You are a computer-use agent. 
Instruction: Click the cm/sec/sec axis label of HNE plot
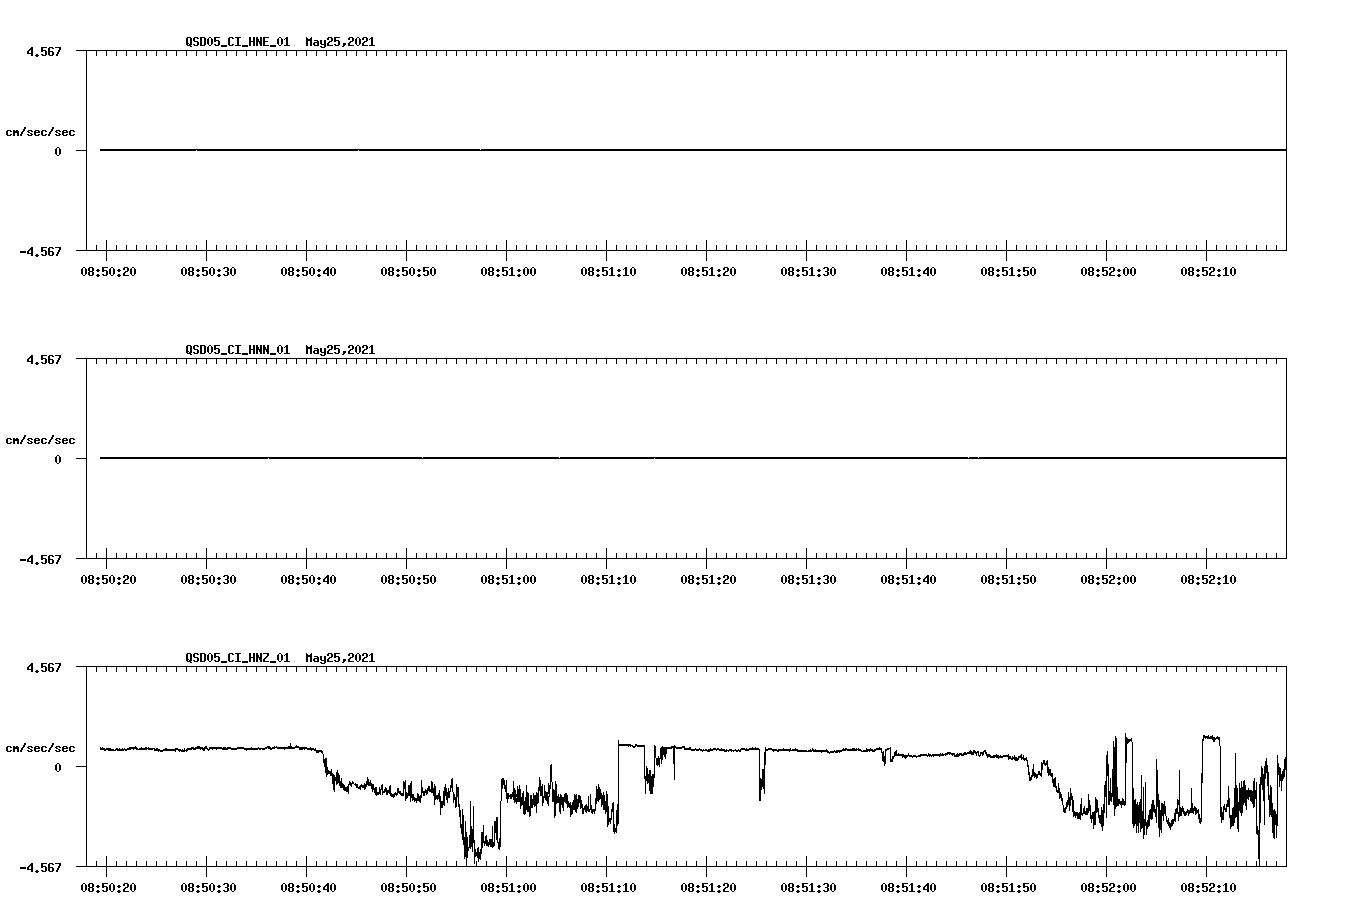pos(41,131)
